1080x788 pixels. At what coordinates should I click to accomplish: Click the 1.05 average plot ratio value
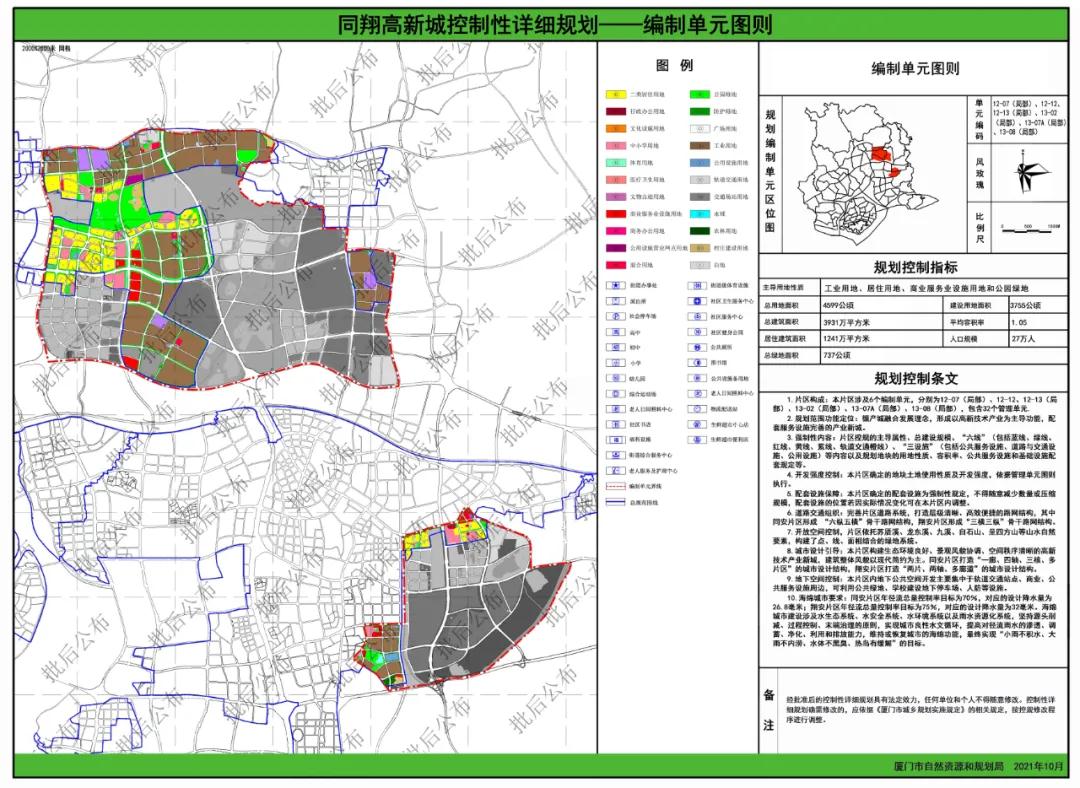[1019, 322]
